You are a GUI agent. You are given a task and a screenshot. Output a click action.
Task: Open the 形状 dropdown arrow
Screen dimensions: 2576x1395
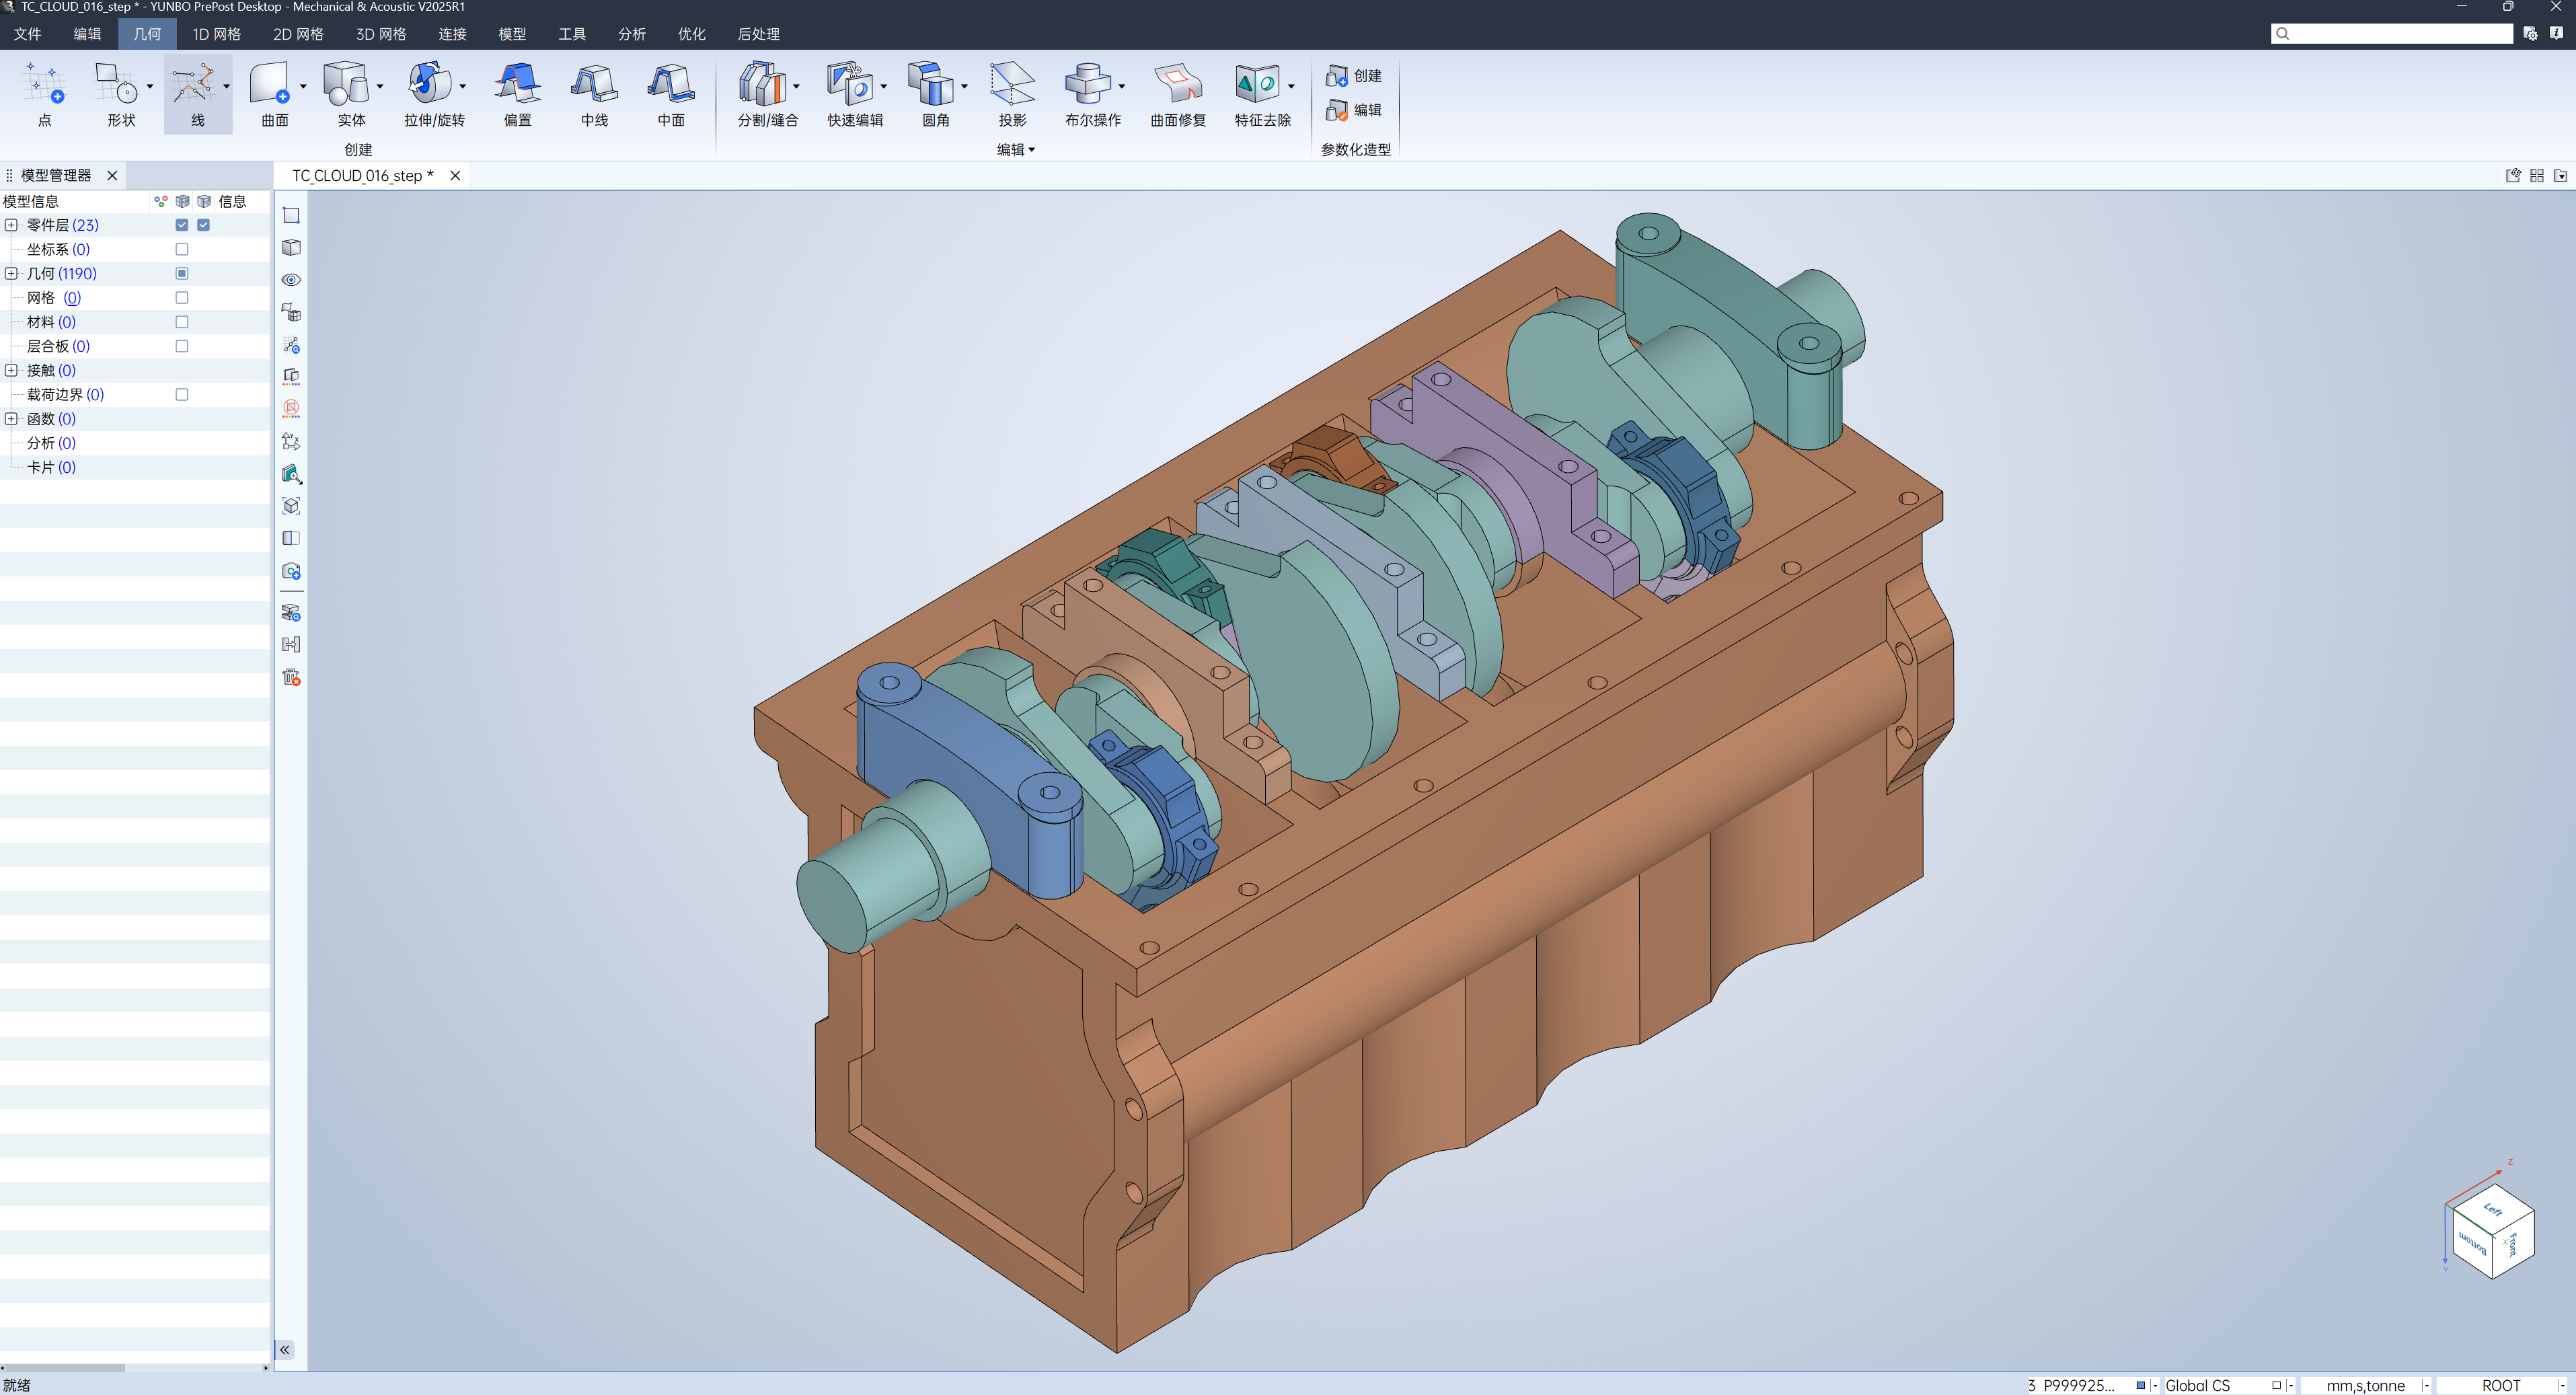pos(150,87)
